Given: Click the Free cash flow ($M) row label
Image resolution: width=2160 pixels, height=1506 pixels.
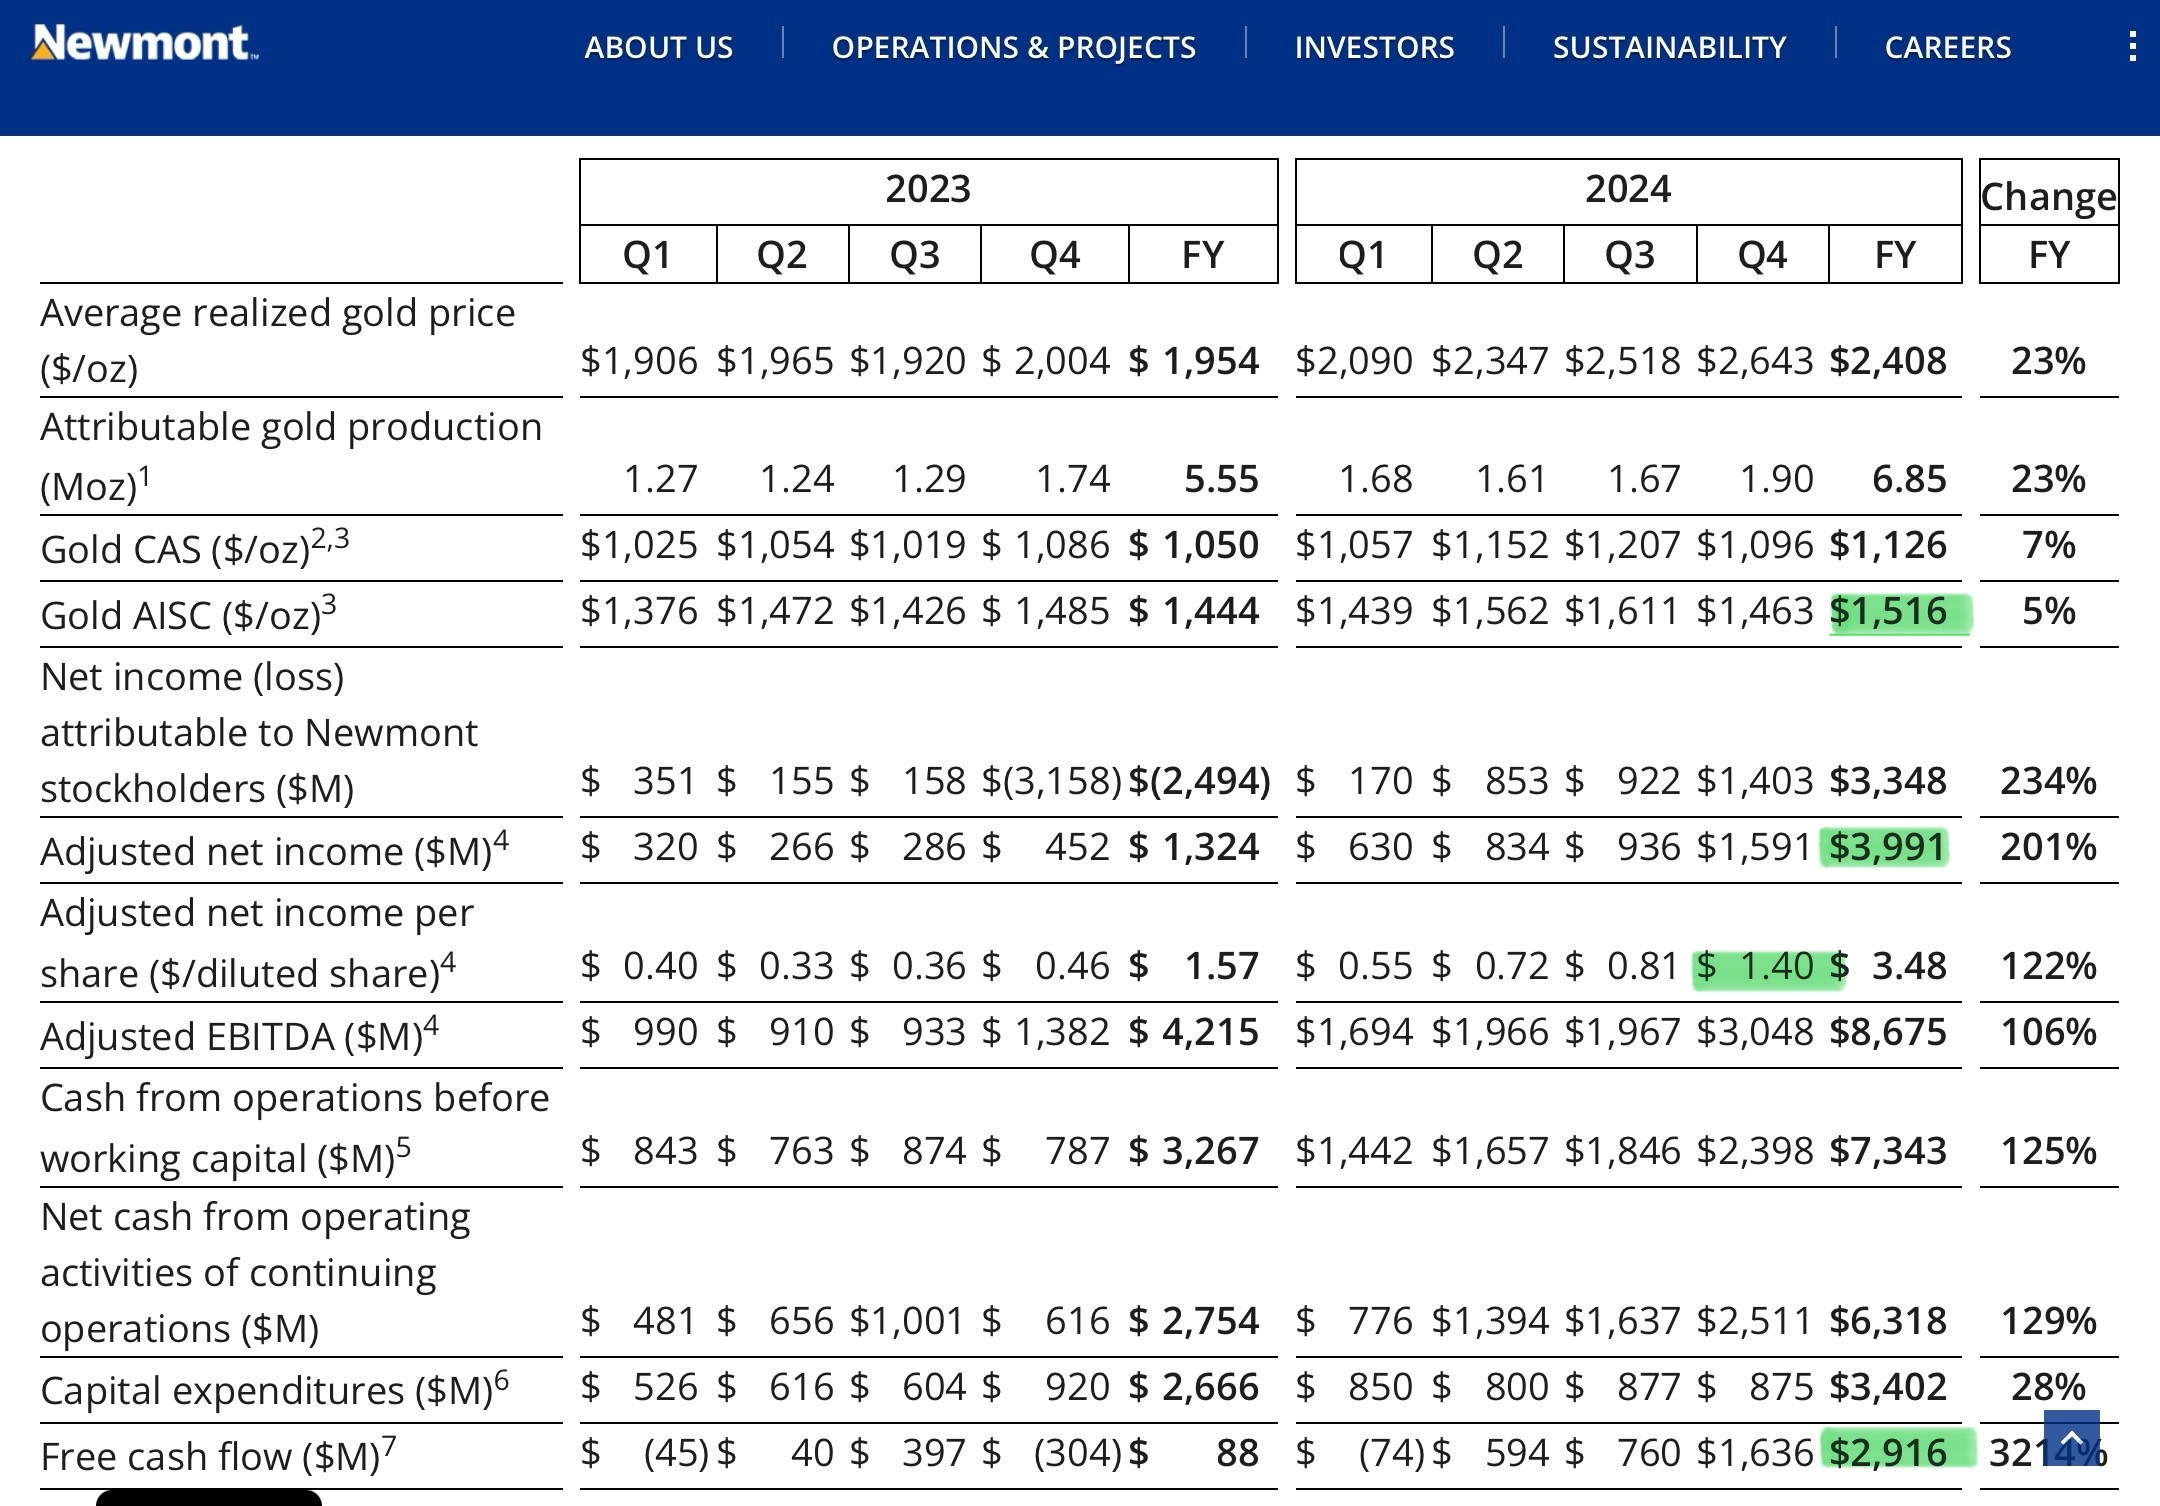Looking at the screenshot, I should pos(218,1455).
